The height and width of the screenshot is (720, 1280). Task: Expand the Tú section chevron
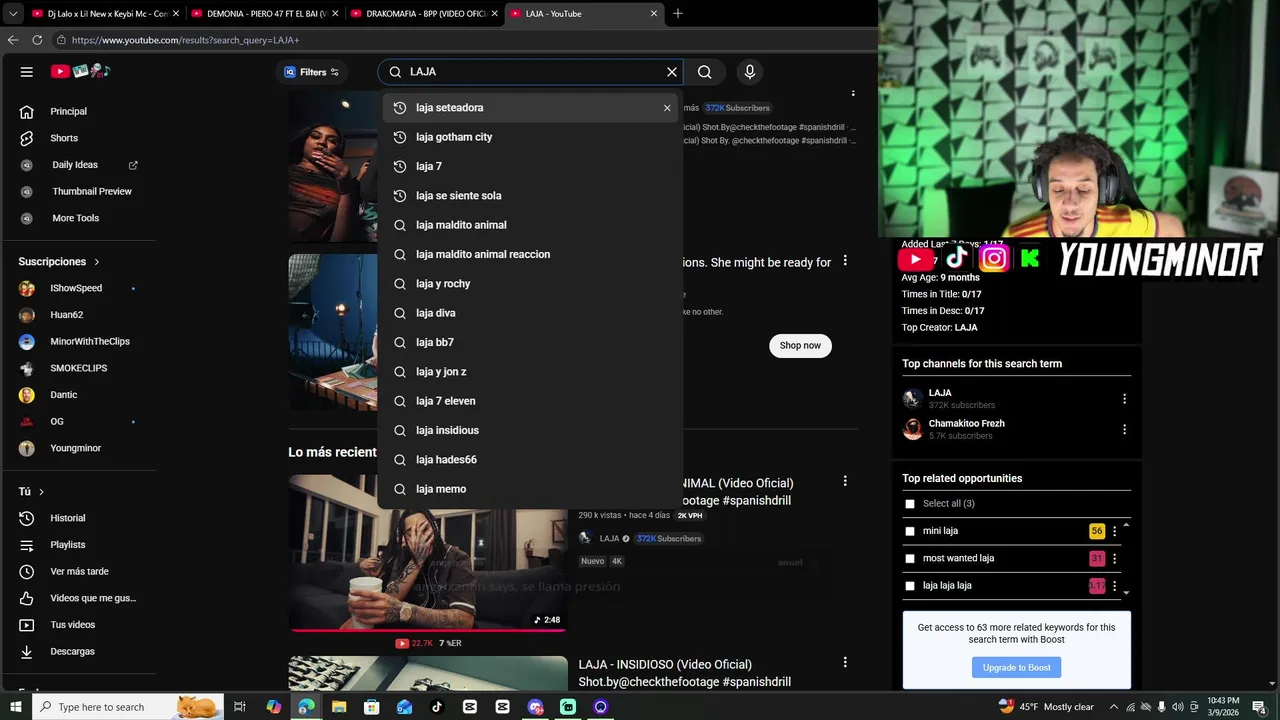click(41, 492)
